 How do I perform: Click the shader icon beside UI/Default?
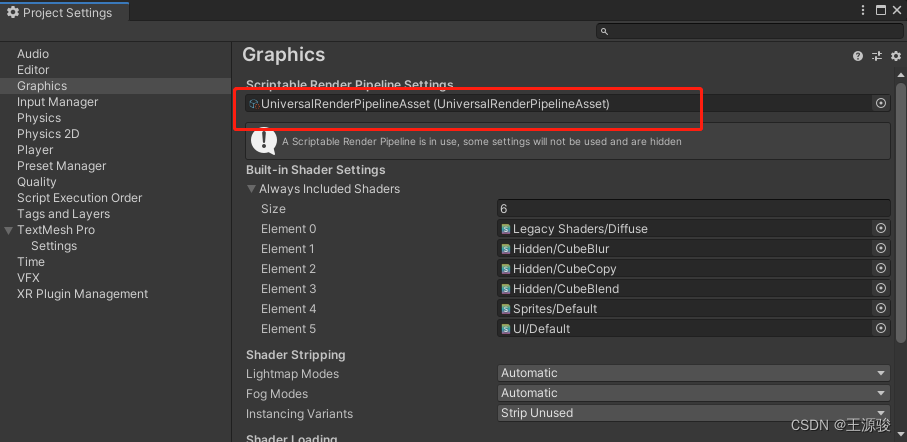point(506,329)
